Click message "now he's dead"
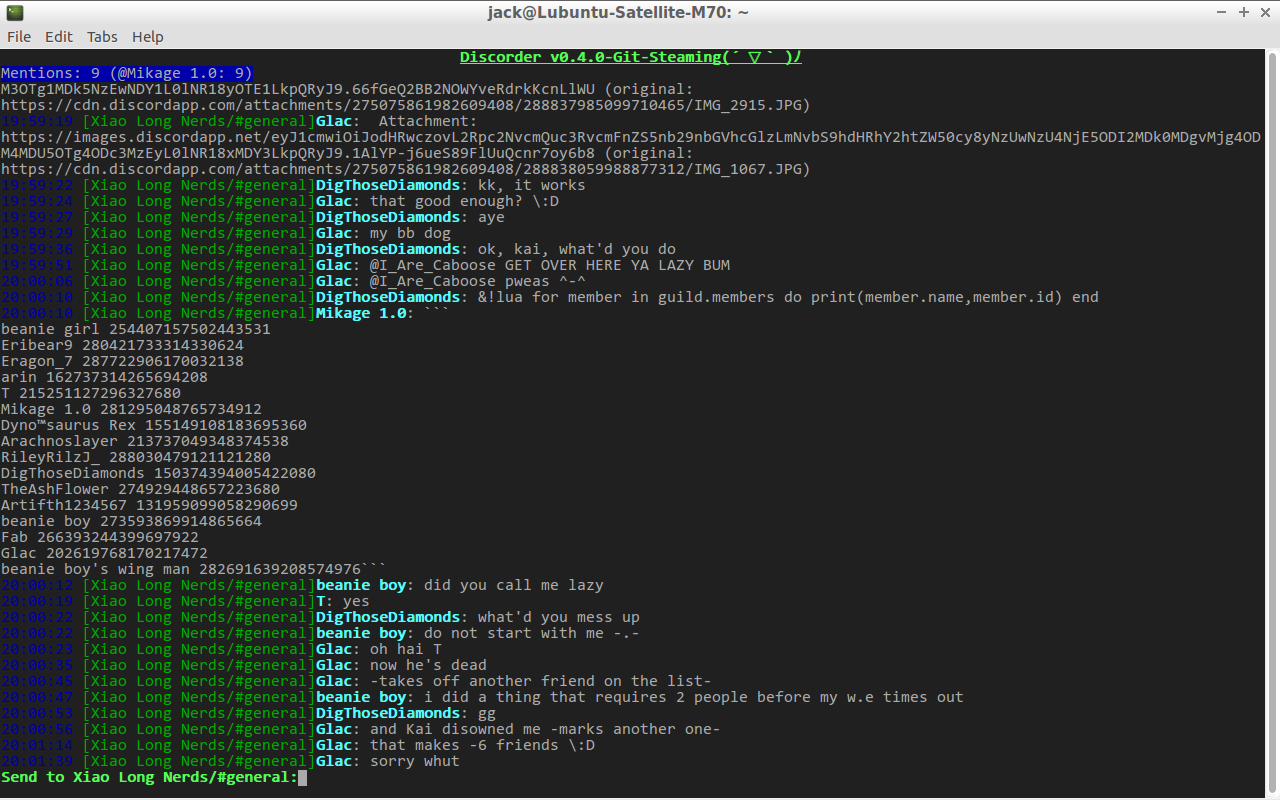The height and width of the screenshot is (800, 1280). click(428, 665)
